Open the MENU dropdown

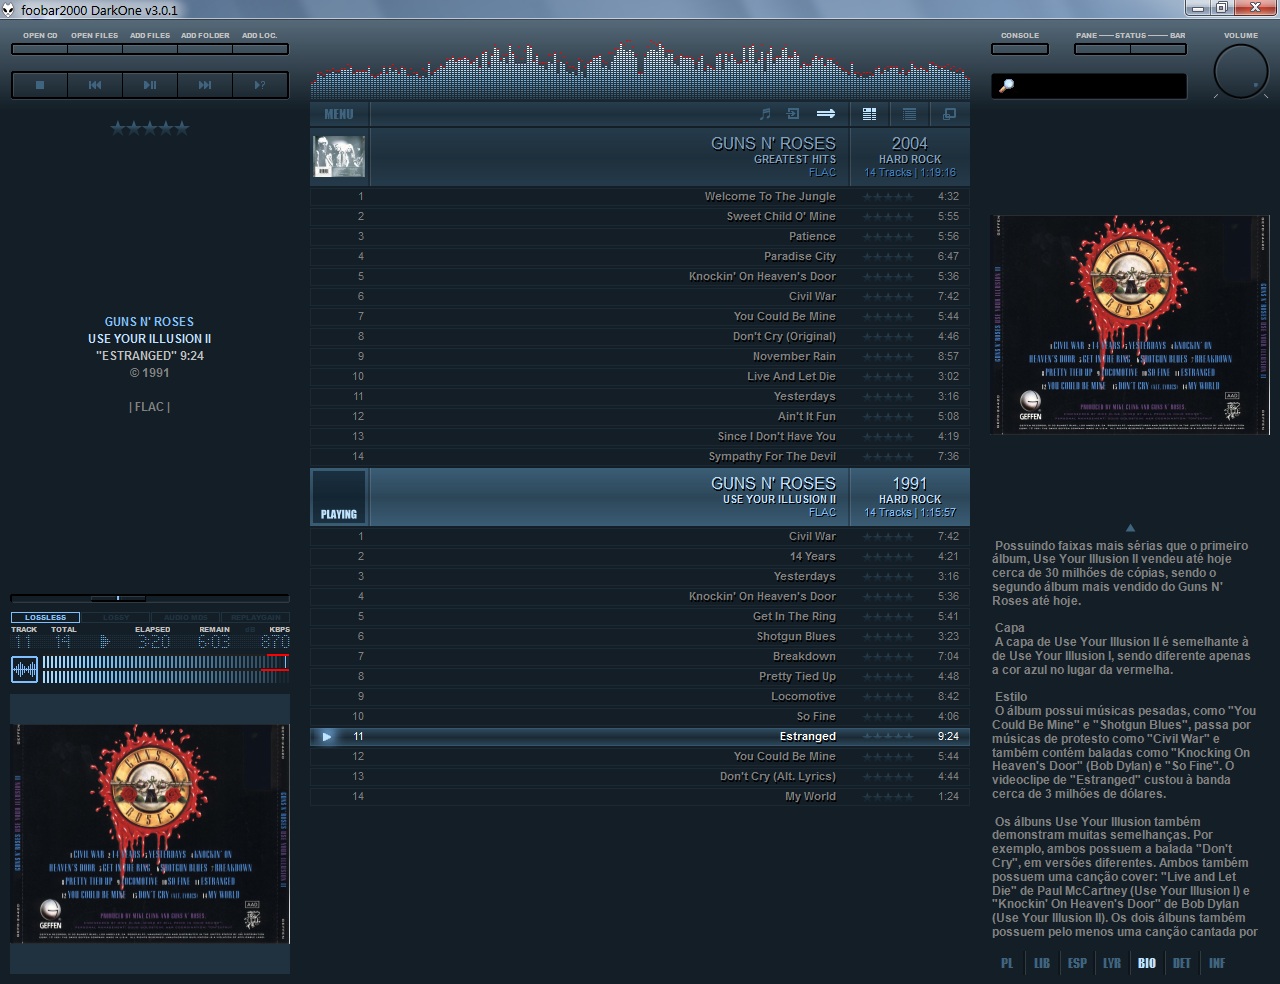click(338, 113)
